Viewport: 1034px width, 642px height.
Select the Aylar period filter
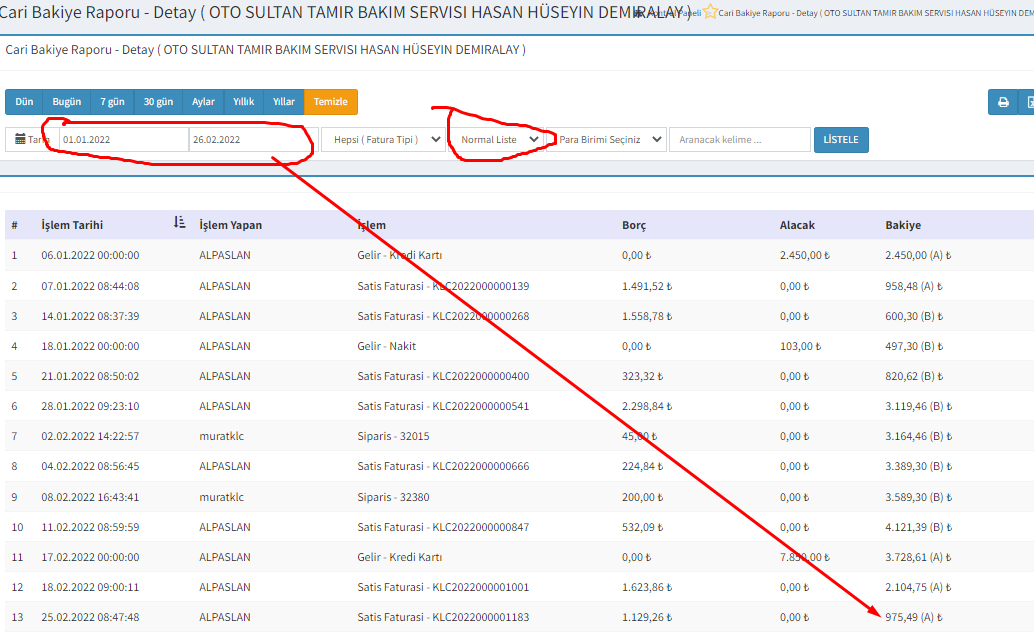click(x=203, y=102)
